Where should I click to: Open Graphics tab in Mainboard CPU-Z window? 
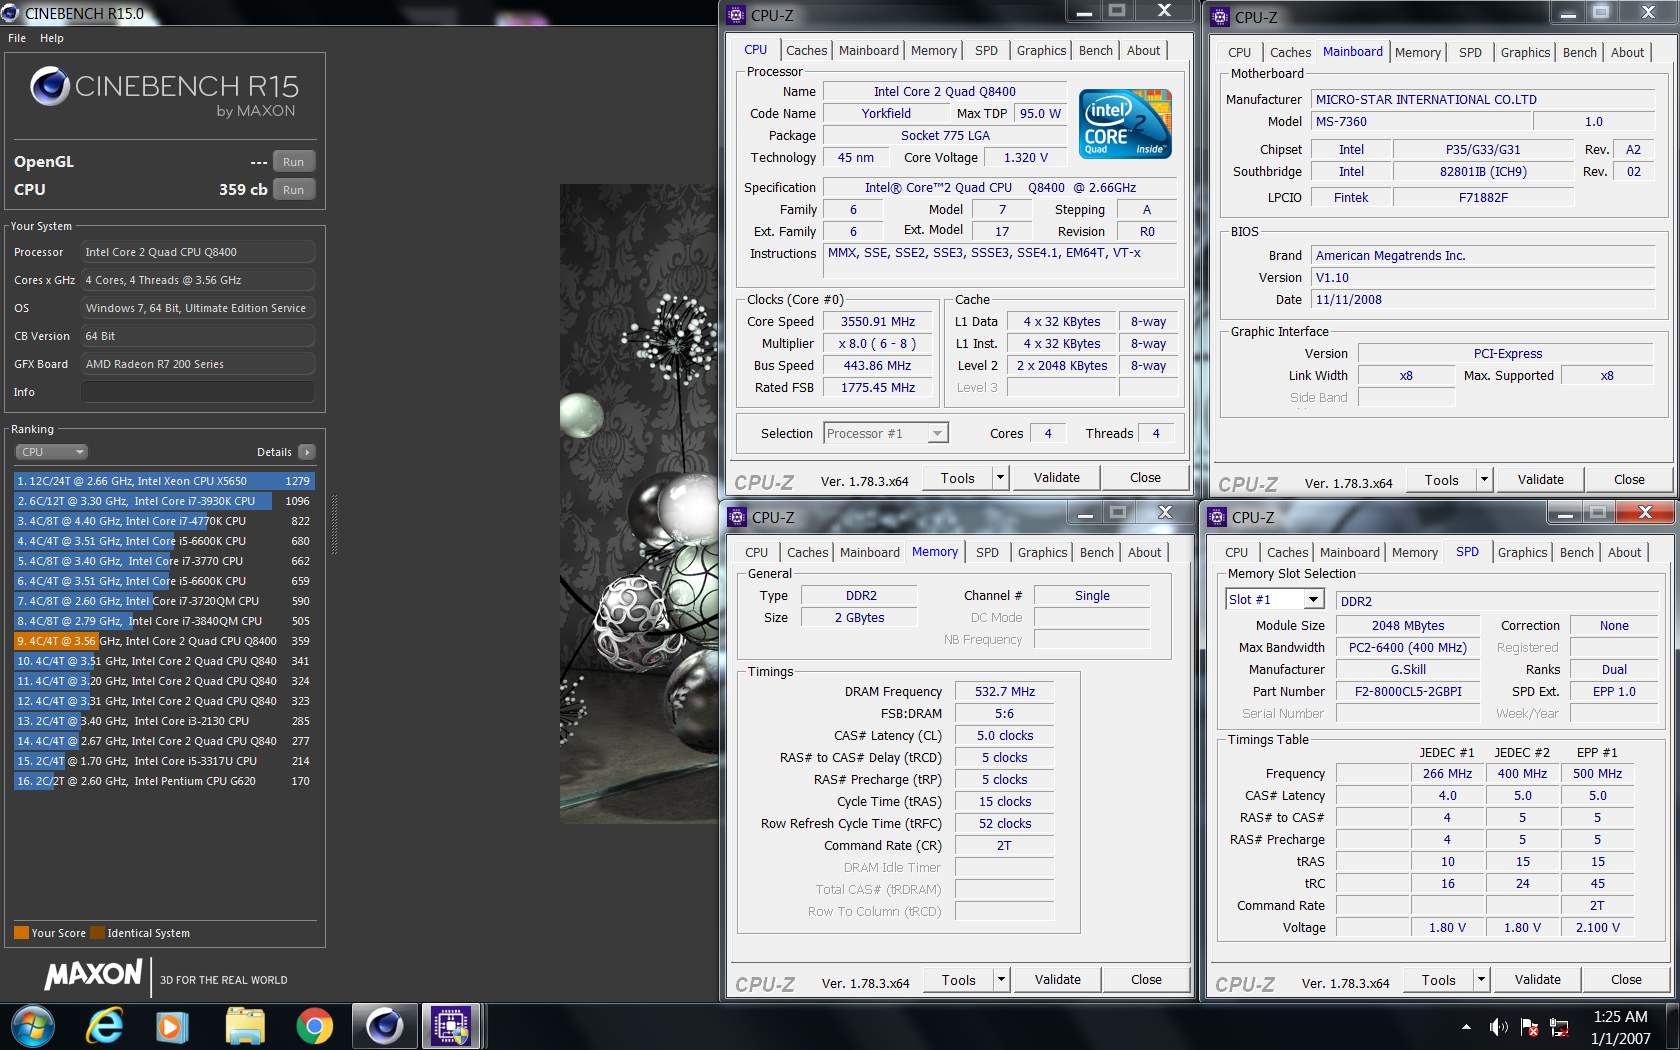[1525, 53]
